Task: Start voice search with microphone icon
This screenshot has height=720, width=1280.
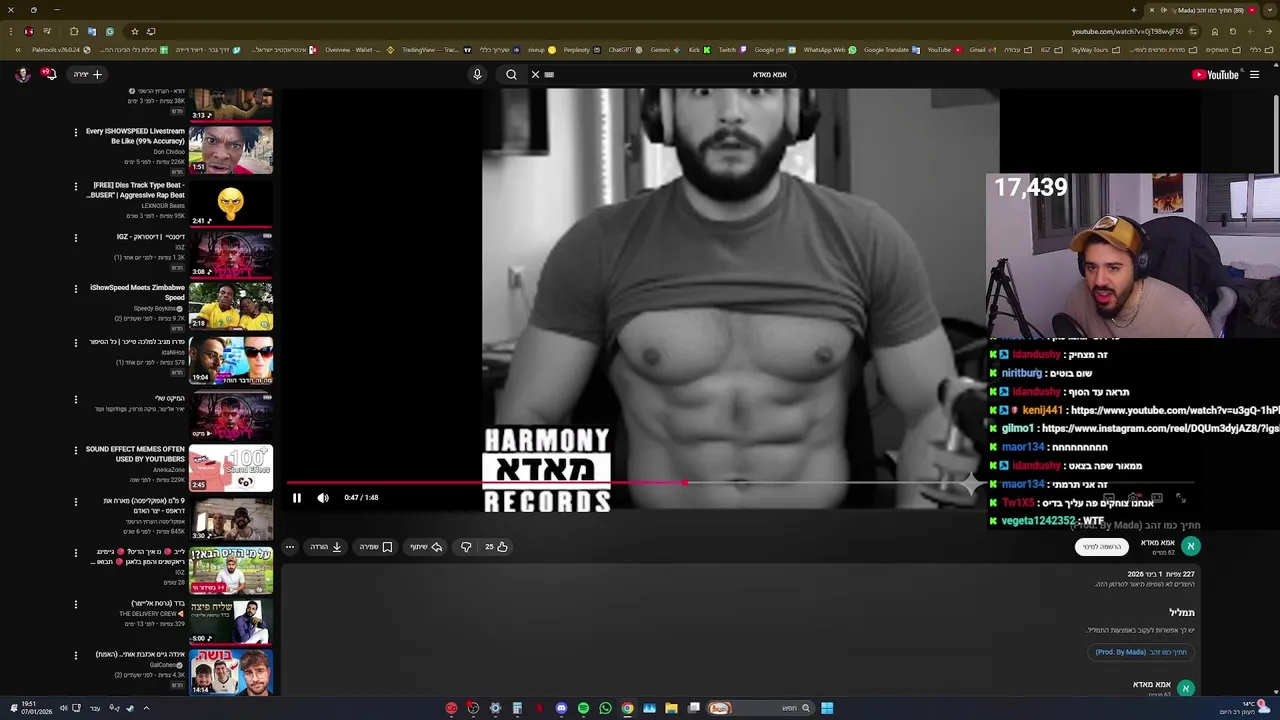Action: click(477, 74)
